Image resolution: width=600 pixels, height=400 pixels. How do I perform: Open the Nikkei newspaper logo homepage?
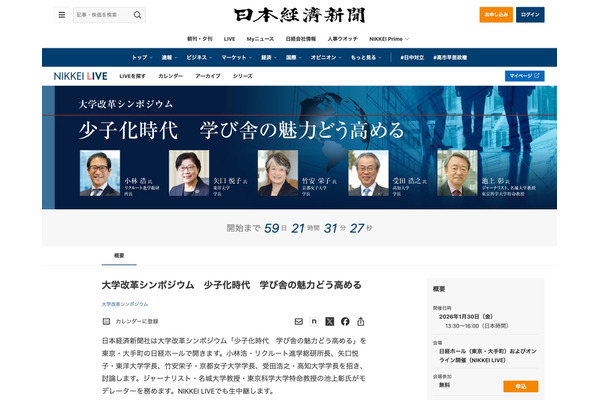pyautogui.click(x=300, y=15)
